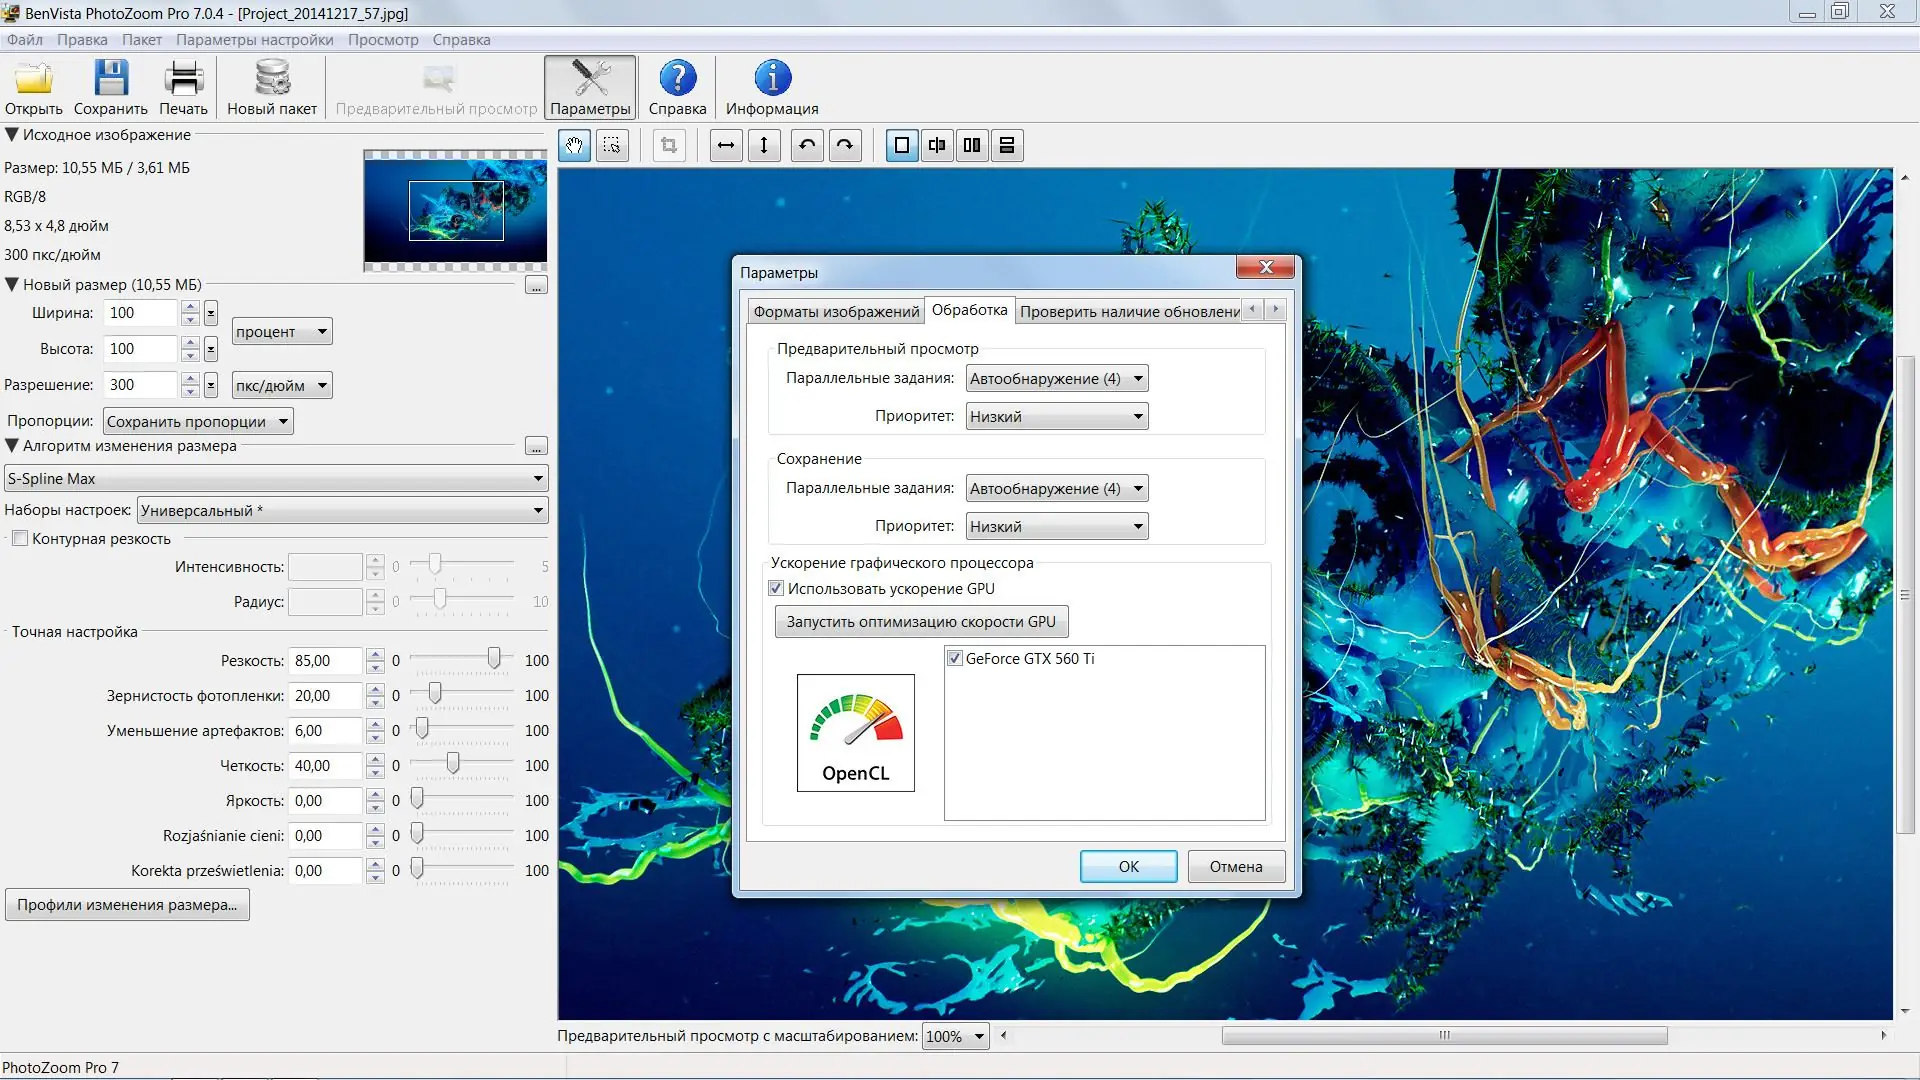Open the S-Spline Max algorithm dropdown

point(275,478)
